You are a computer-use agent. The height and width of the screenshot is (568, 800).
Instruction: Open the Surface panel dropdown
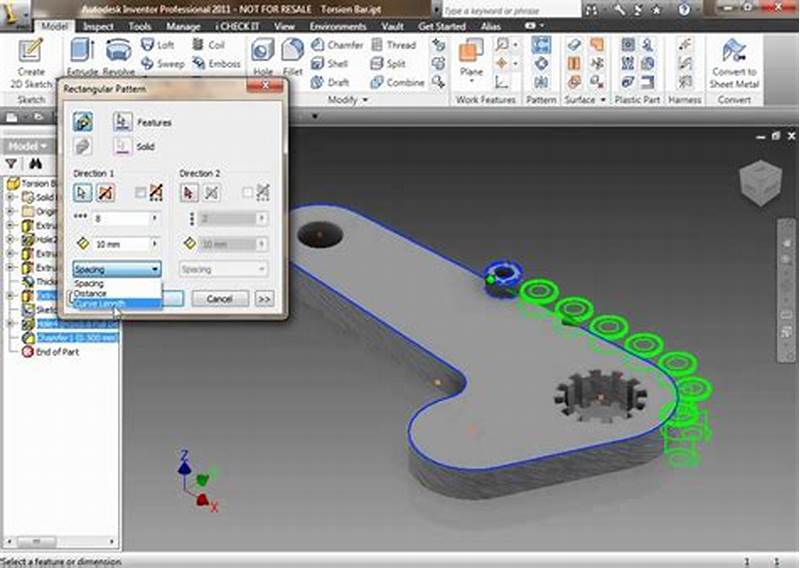(x=603, y=100)
